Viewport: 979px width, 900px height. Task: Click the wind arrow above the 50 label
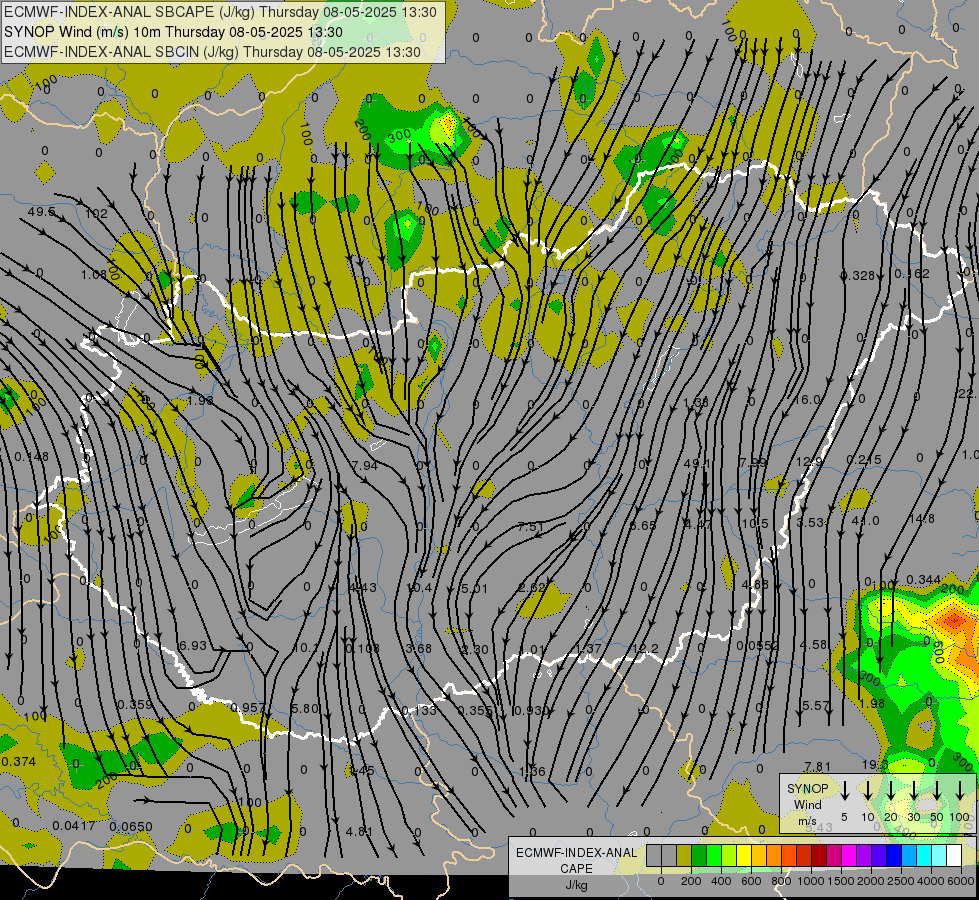(x=937, y=790)
